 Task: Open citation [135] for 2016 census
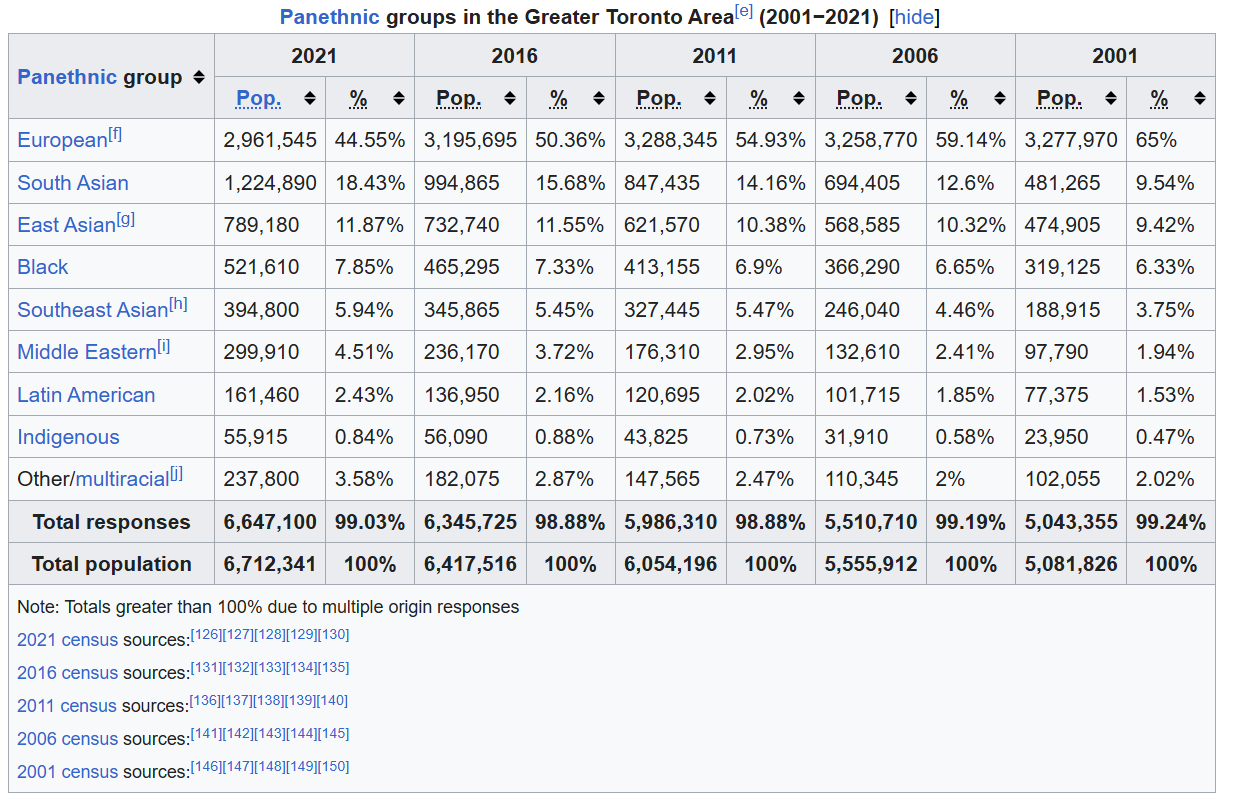pos(334,668)
